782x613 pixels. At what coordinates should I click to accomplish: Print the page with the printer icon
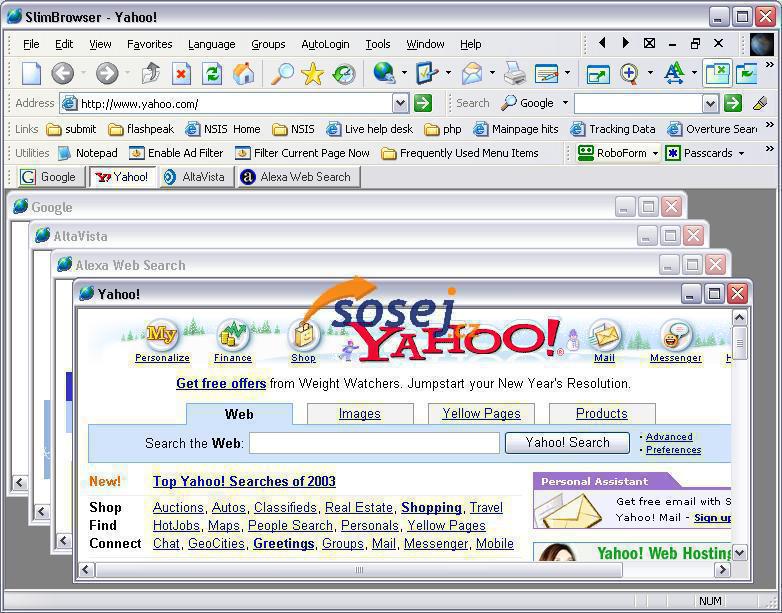point(515,73)
